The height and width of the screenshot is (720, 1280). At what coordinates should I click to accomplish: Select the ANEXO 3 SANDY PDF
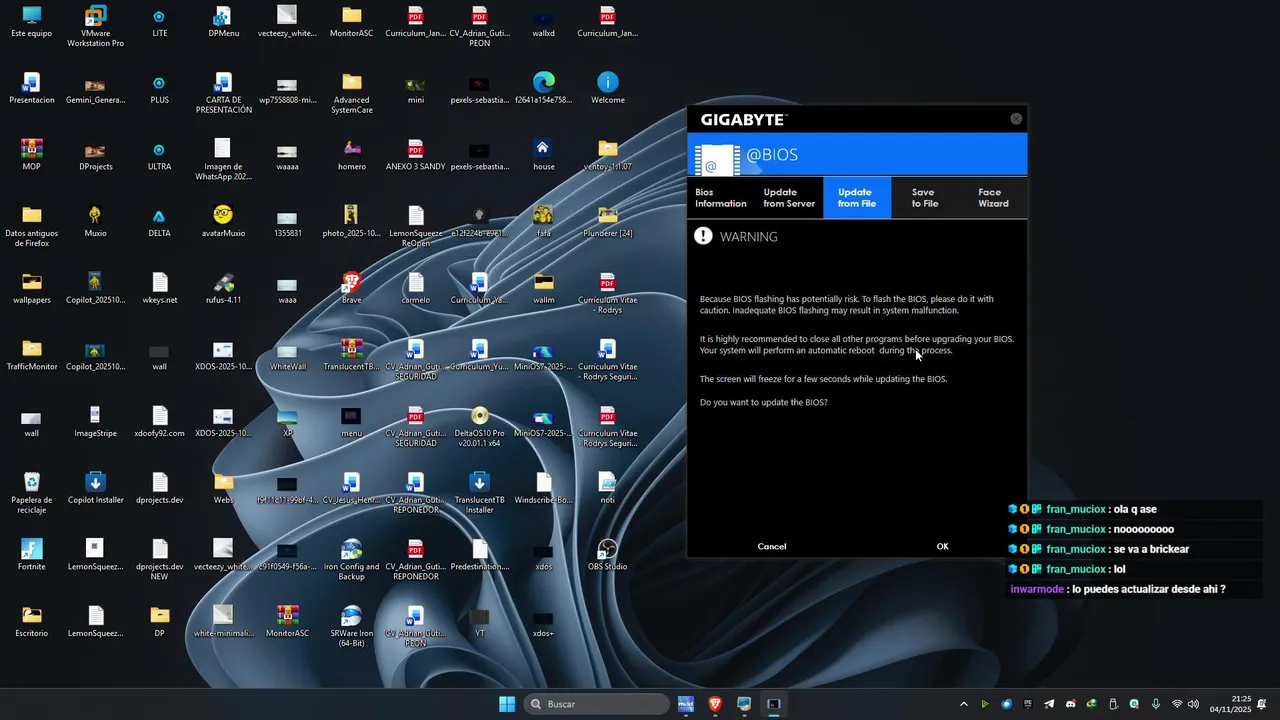(416, 155)
